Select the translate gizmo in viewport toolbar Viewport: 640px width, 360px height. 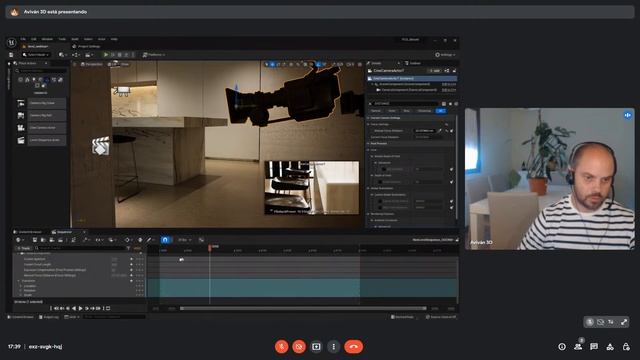[273, 64]
